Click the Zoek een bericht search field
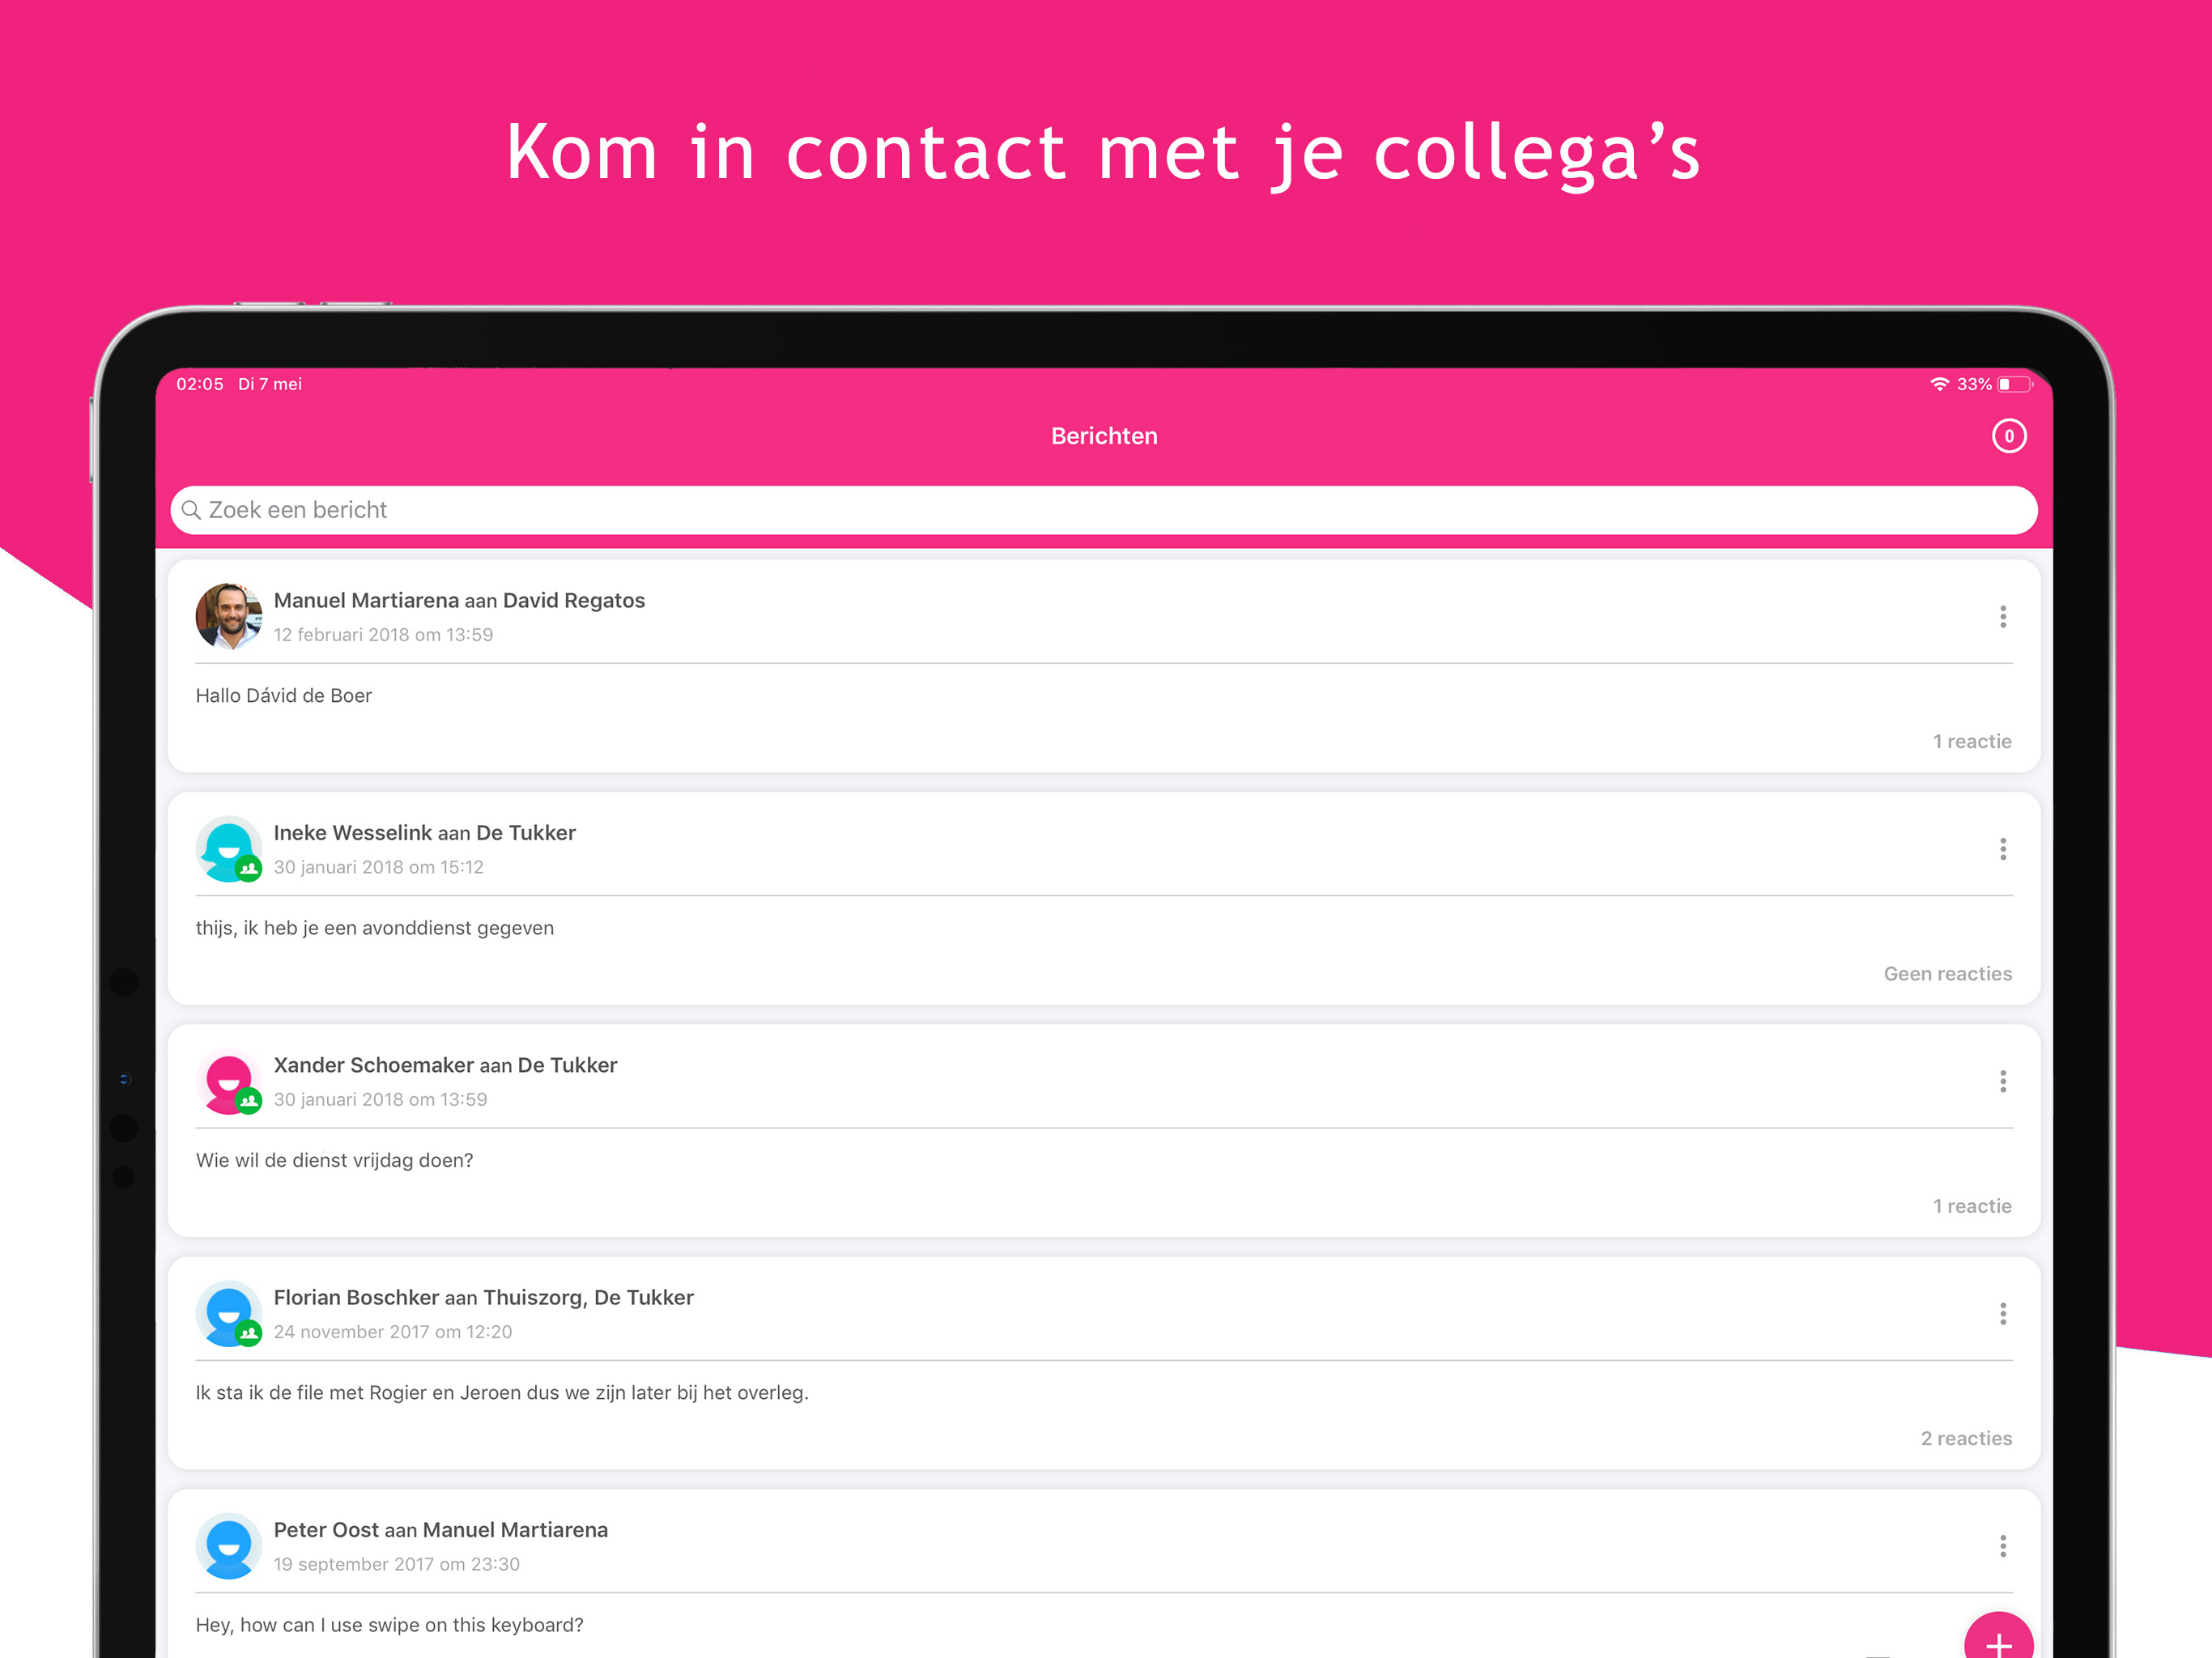 pos(1104,510)
